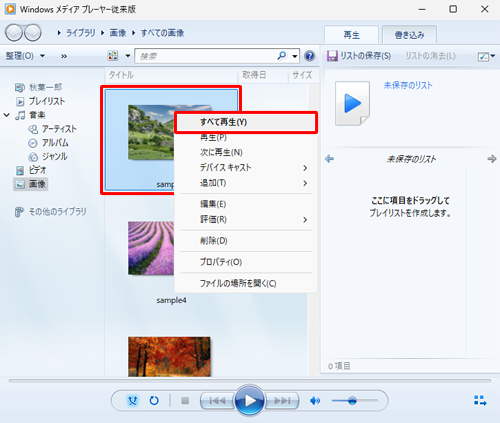This screenshot has width=500, height=423.
Task: Click the 画像 icon in sidebar
Action: click(20, 184)
